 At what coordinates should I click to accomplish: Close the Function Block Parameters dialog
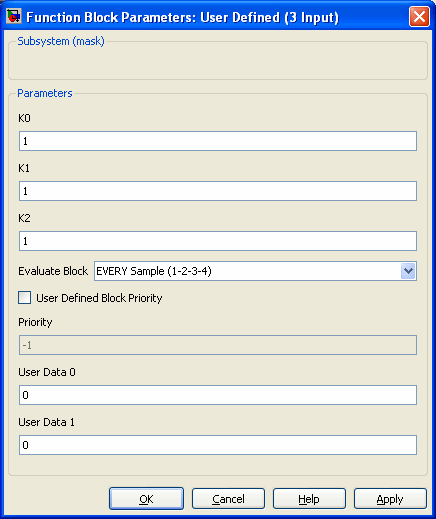[x=419, y=16]
